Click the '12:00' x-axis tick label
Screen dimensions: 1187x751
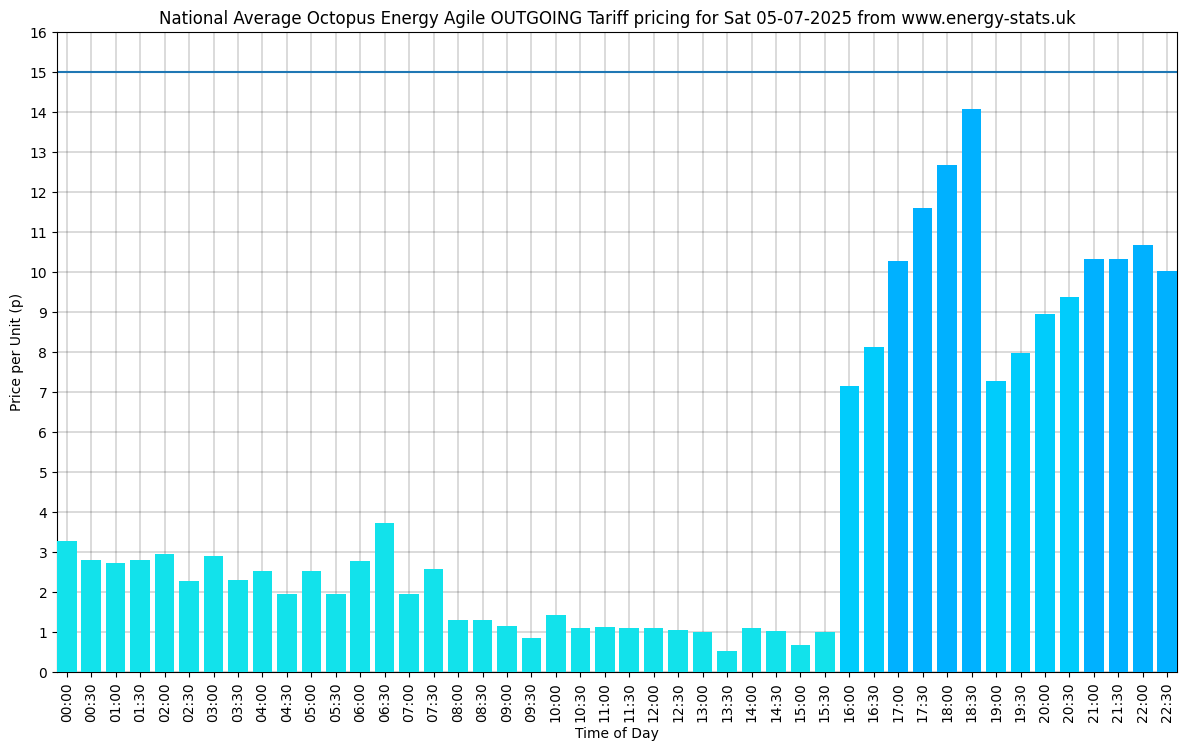(653, 702)
